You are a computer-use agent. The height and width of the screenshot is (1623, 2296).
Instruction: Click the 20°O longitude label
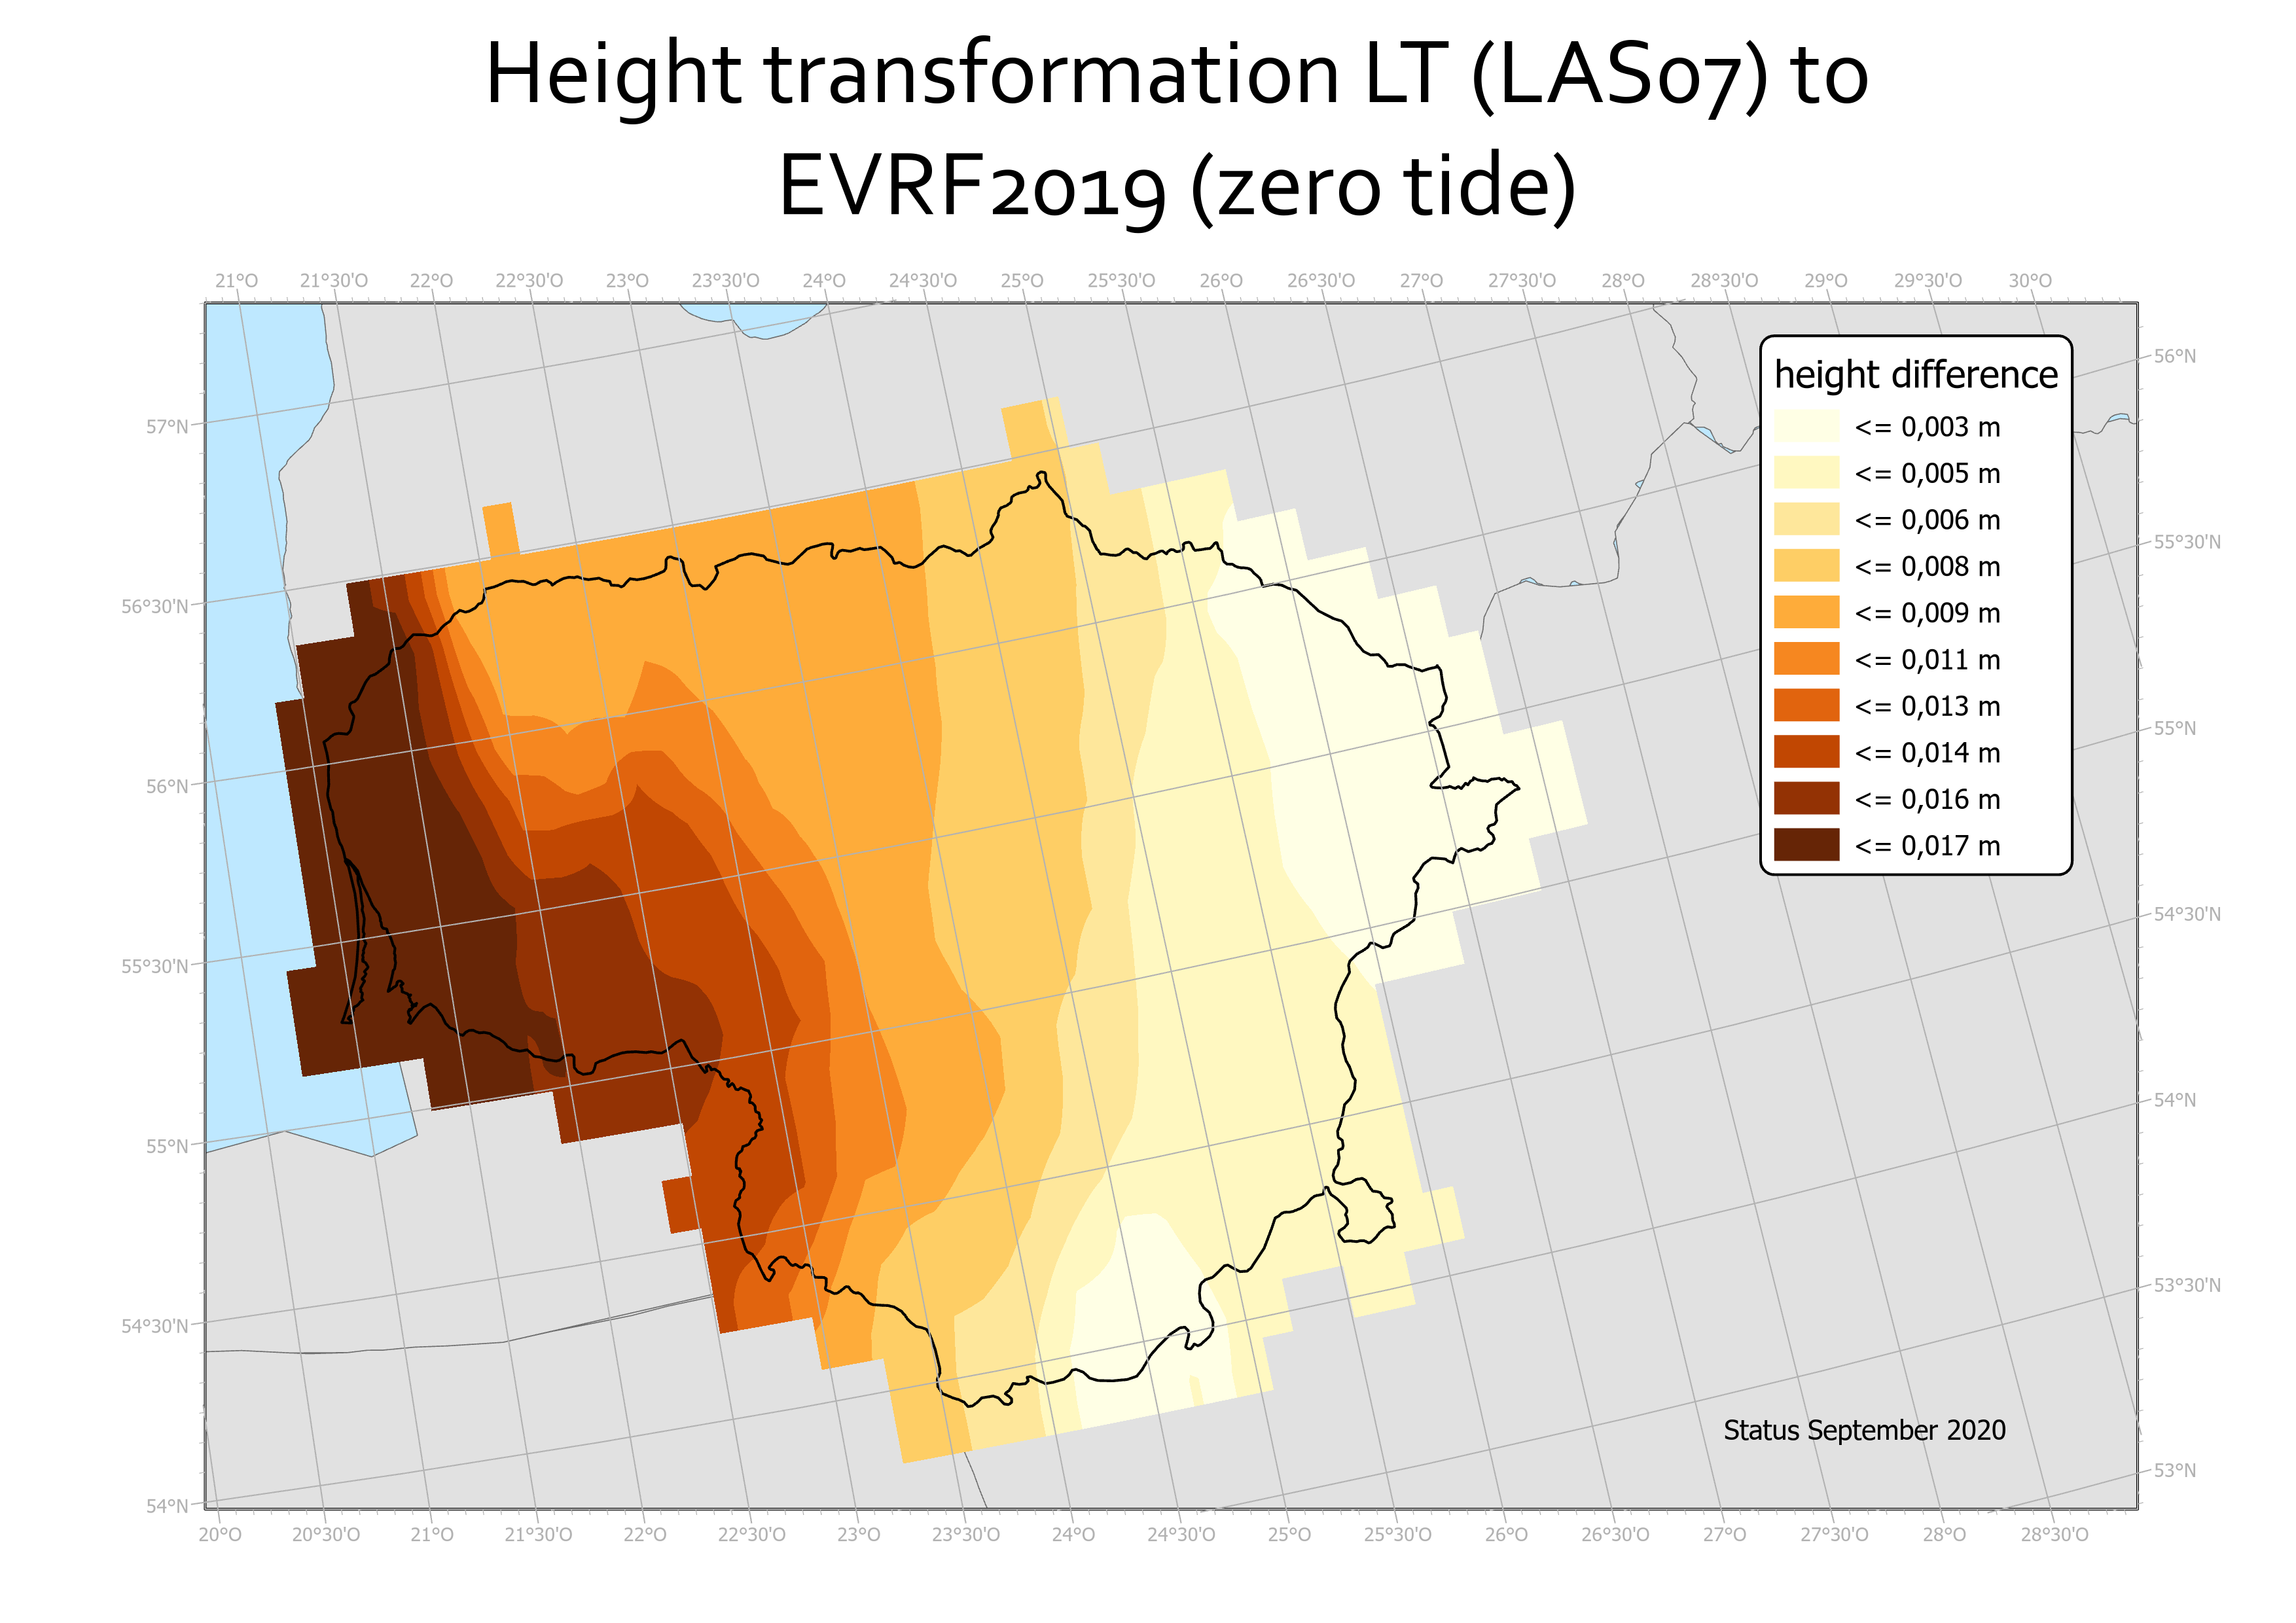[x=220, y=1534]
